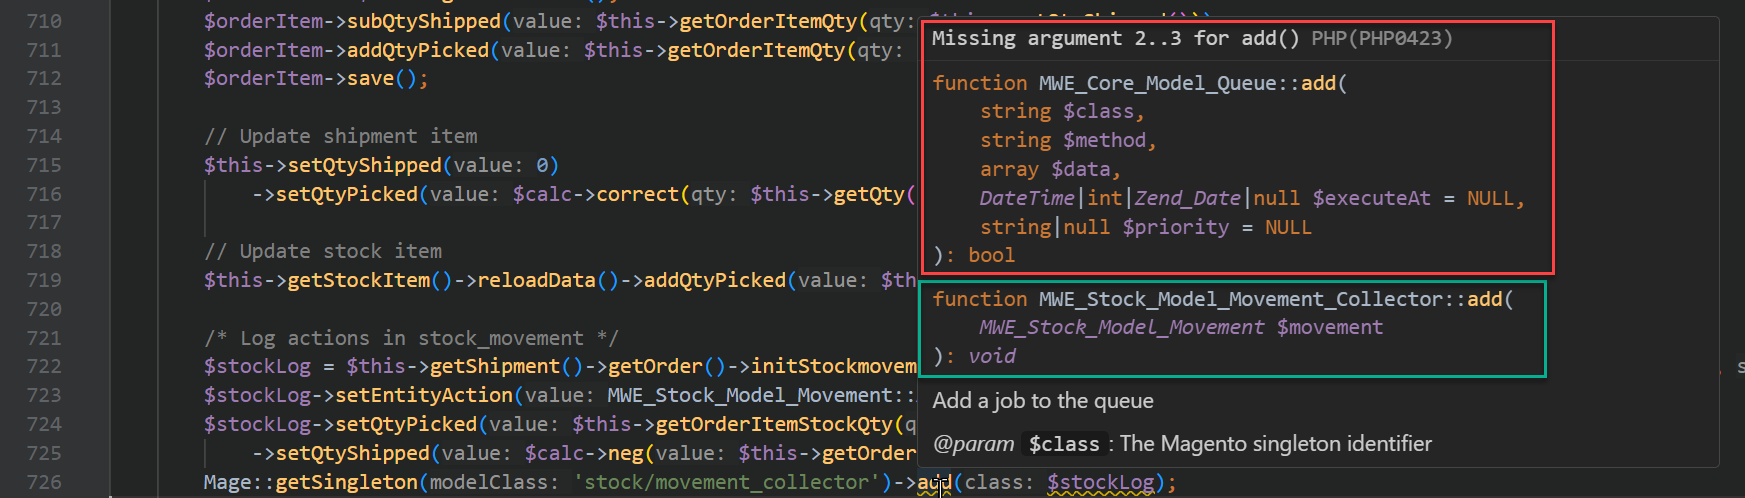Click the 'Update shipment item' comment
This screenshot has height=498, width=1745.
coord(341,136)
